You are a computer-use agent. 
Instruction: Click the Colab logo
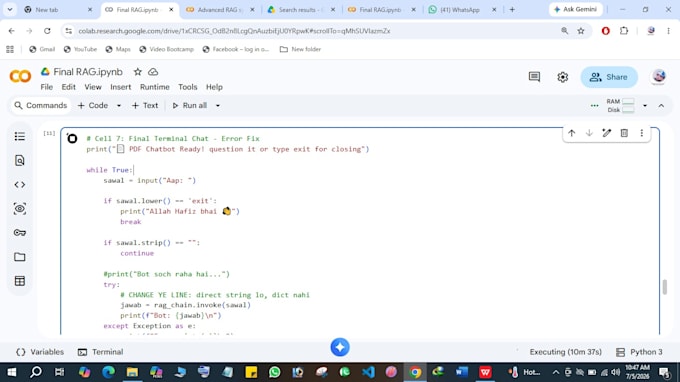tap(20, 76)
